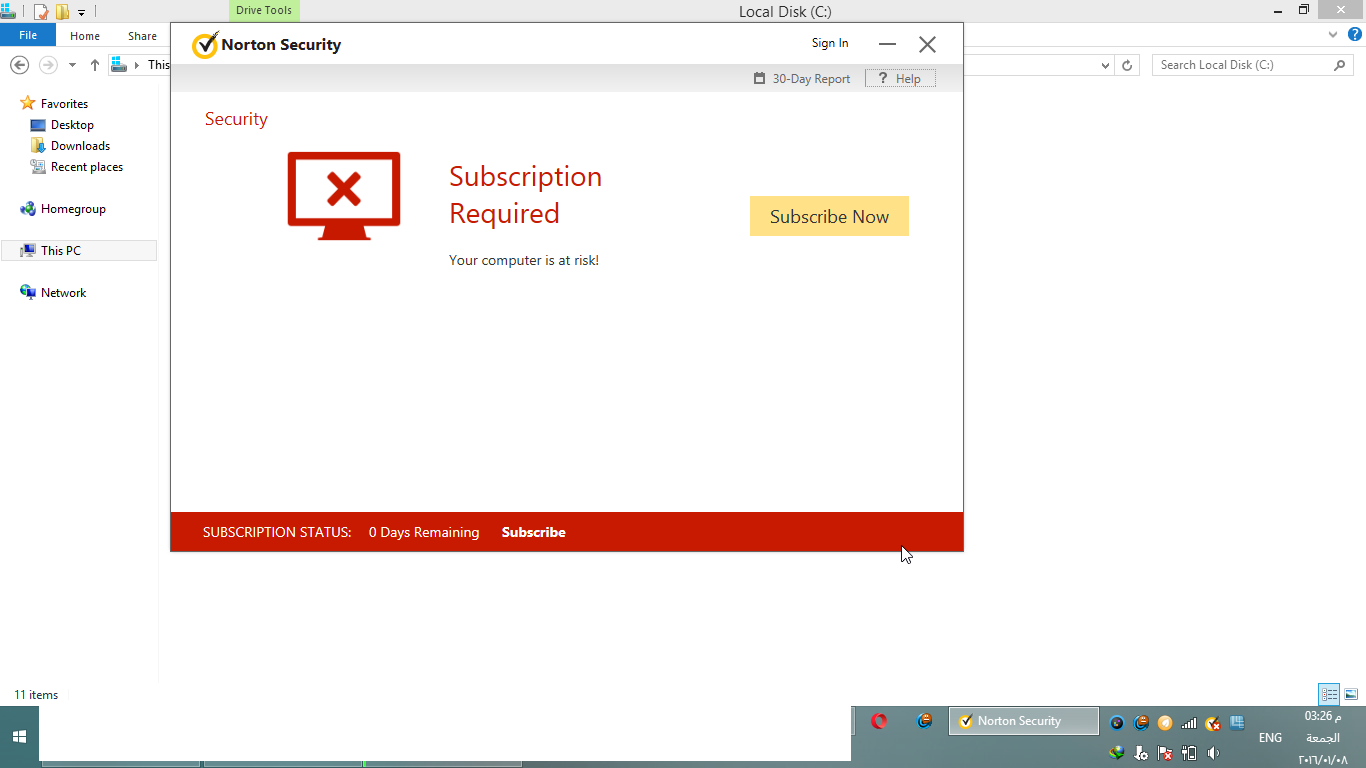Open Norton Sign In link
The image size is (1366, 768).
[x=830, y=43]
